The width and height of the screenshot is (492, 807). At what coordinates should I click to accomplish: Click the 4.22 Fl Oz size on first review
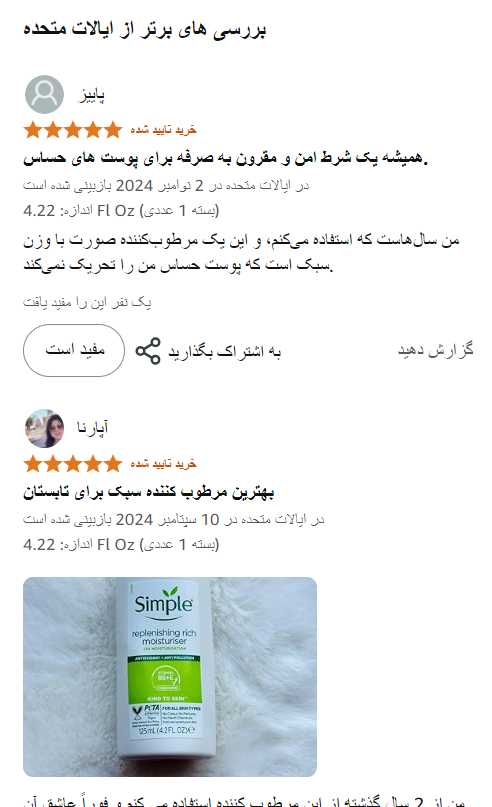coord(121,210)
